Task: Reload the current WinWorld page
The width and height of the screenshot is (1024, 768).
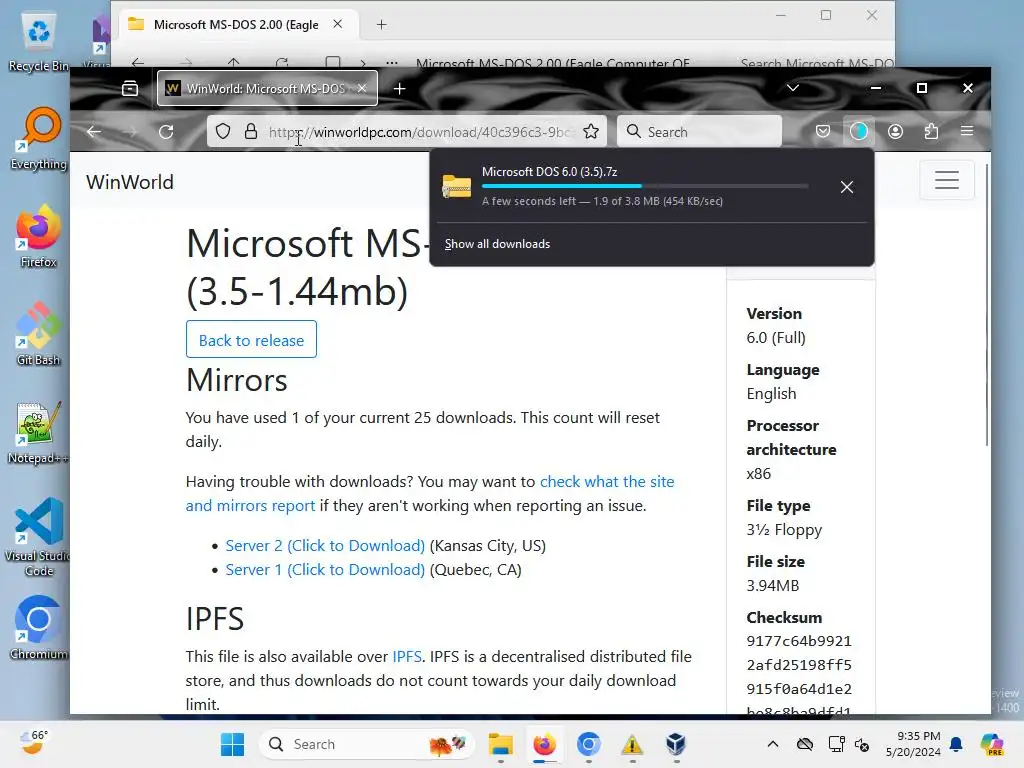Action: click(x=166, y=132)
